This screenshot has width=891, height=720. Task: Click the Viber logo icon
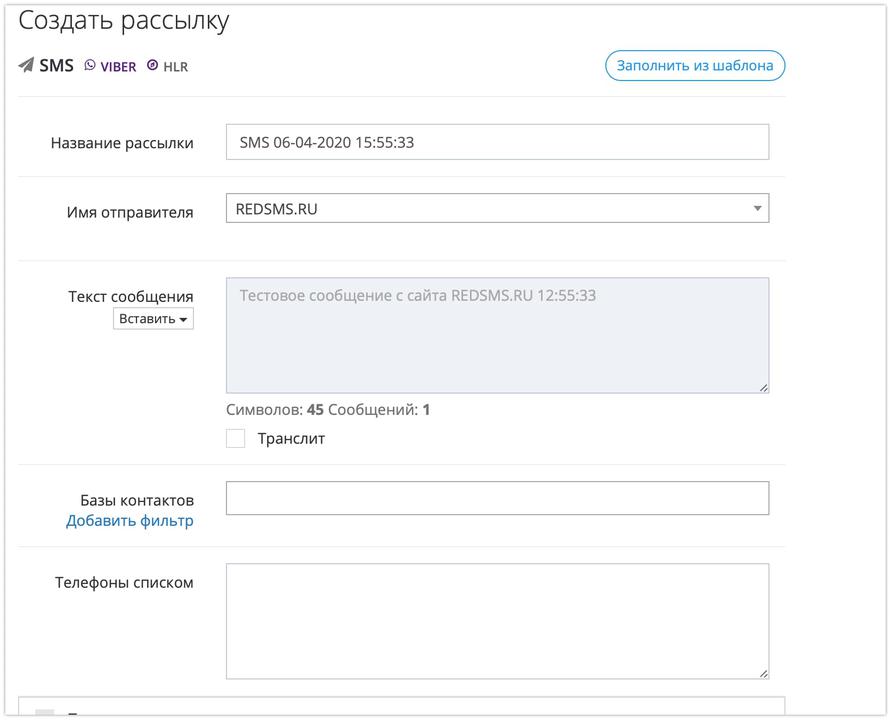(x=90, y=65)
